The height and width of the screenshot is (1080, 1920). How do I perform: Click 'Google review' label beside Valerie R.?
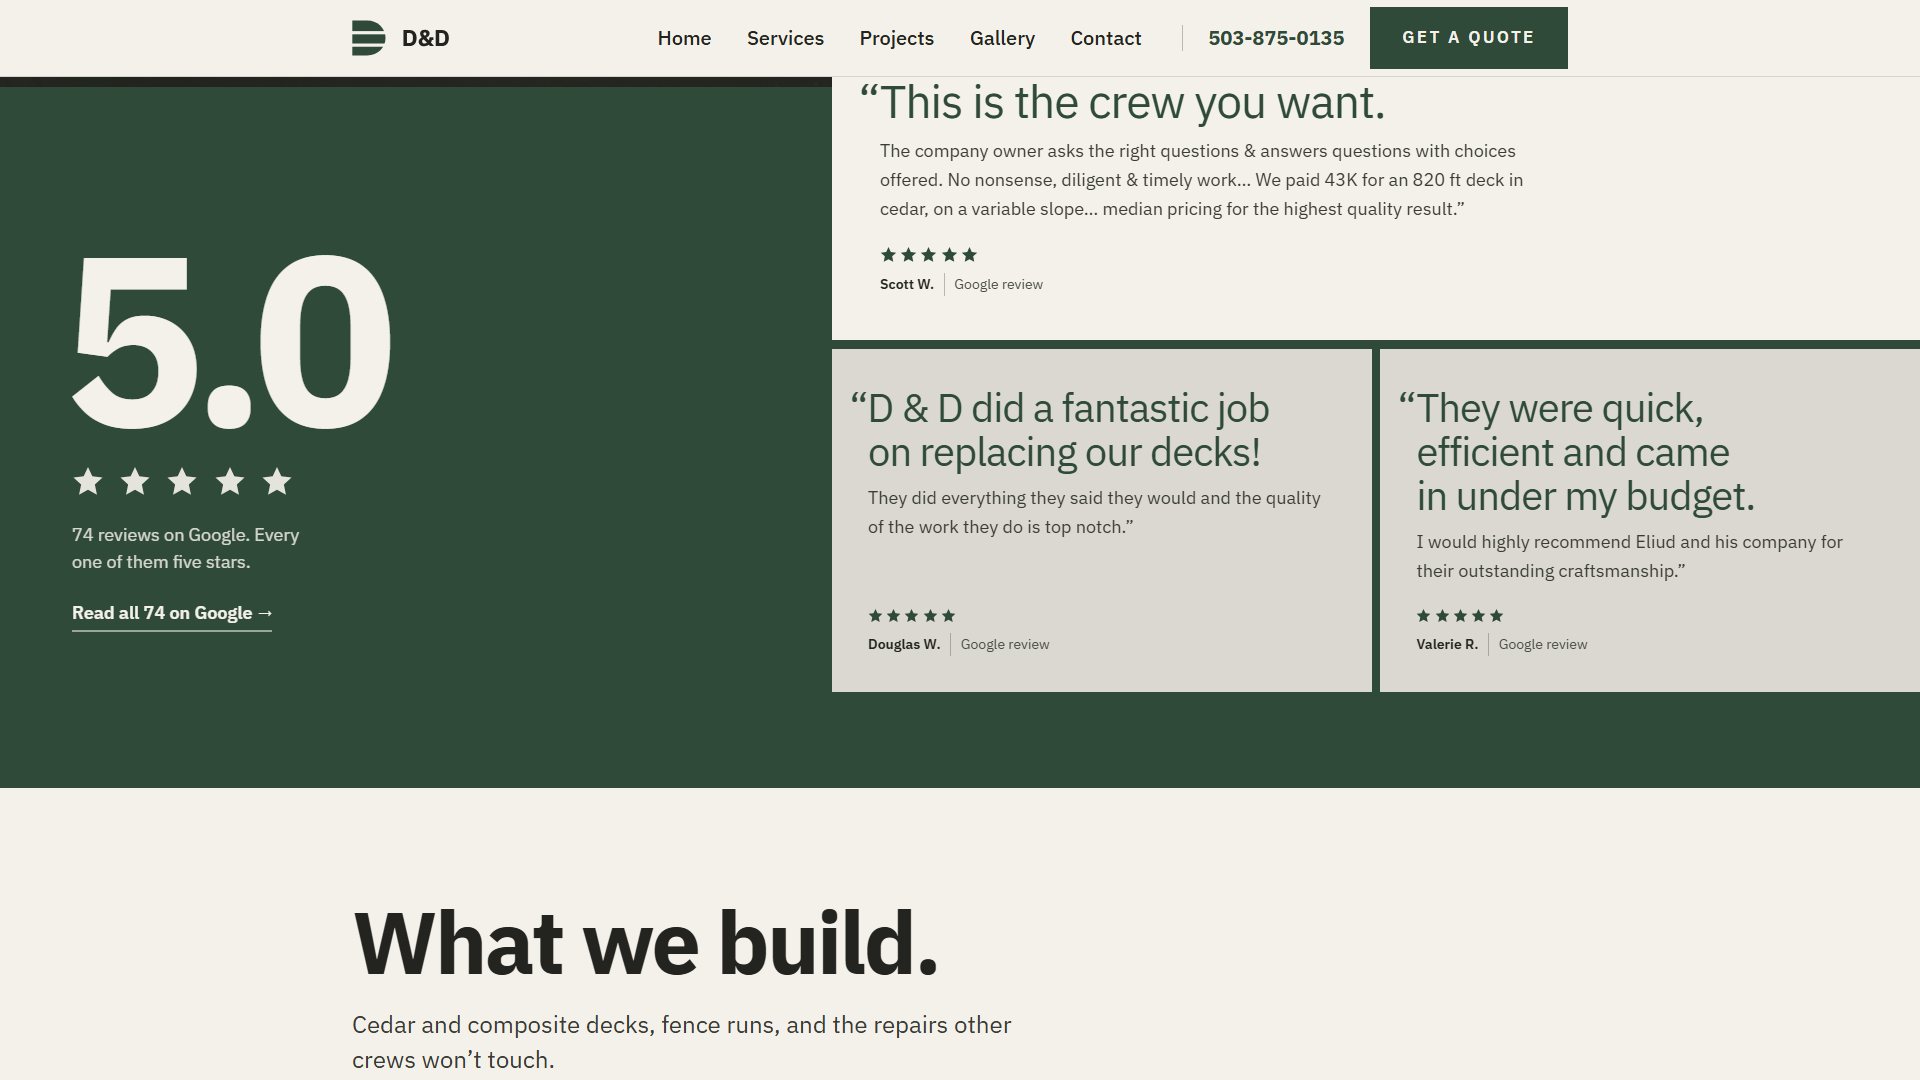(x=1543, y=644)
